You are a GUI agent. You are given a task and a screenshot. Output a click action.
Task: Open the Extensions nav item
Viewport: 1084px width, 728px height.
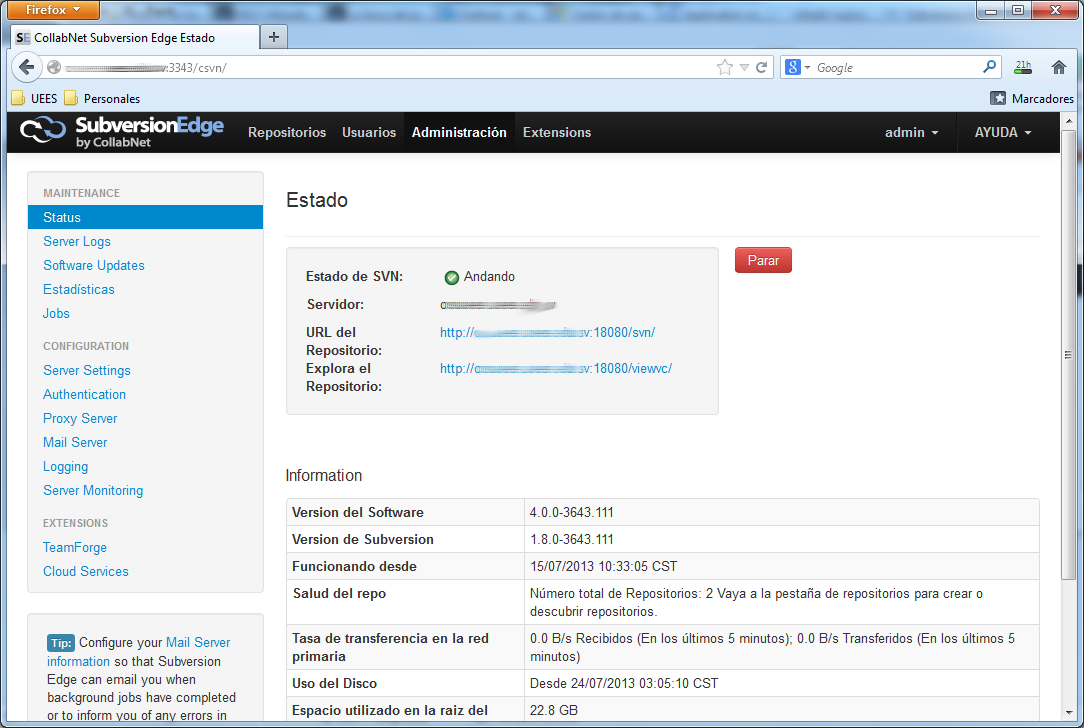(x=557, y=132)
